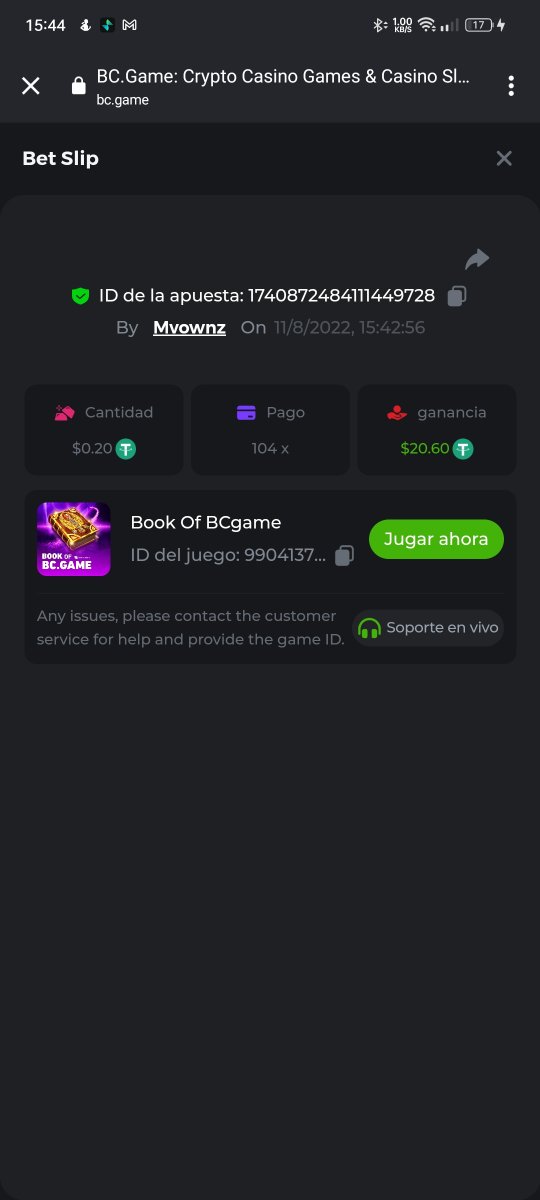Viewport: 540px width, 1200px height.
Task: Share this bet slip via arrow icon
Action: click(x=477, y=260)
